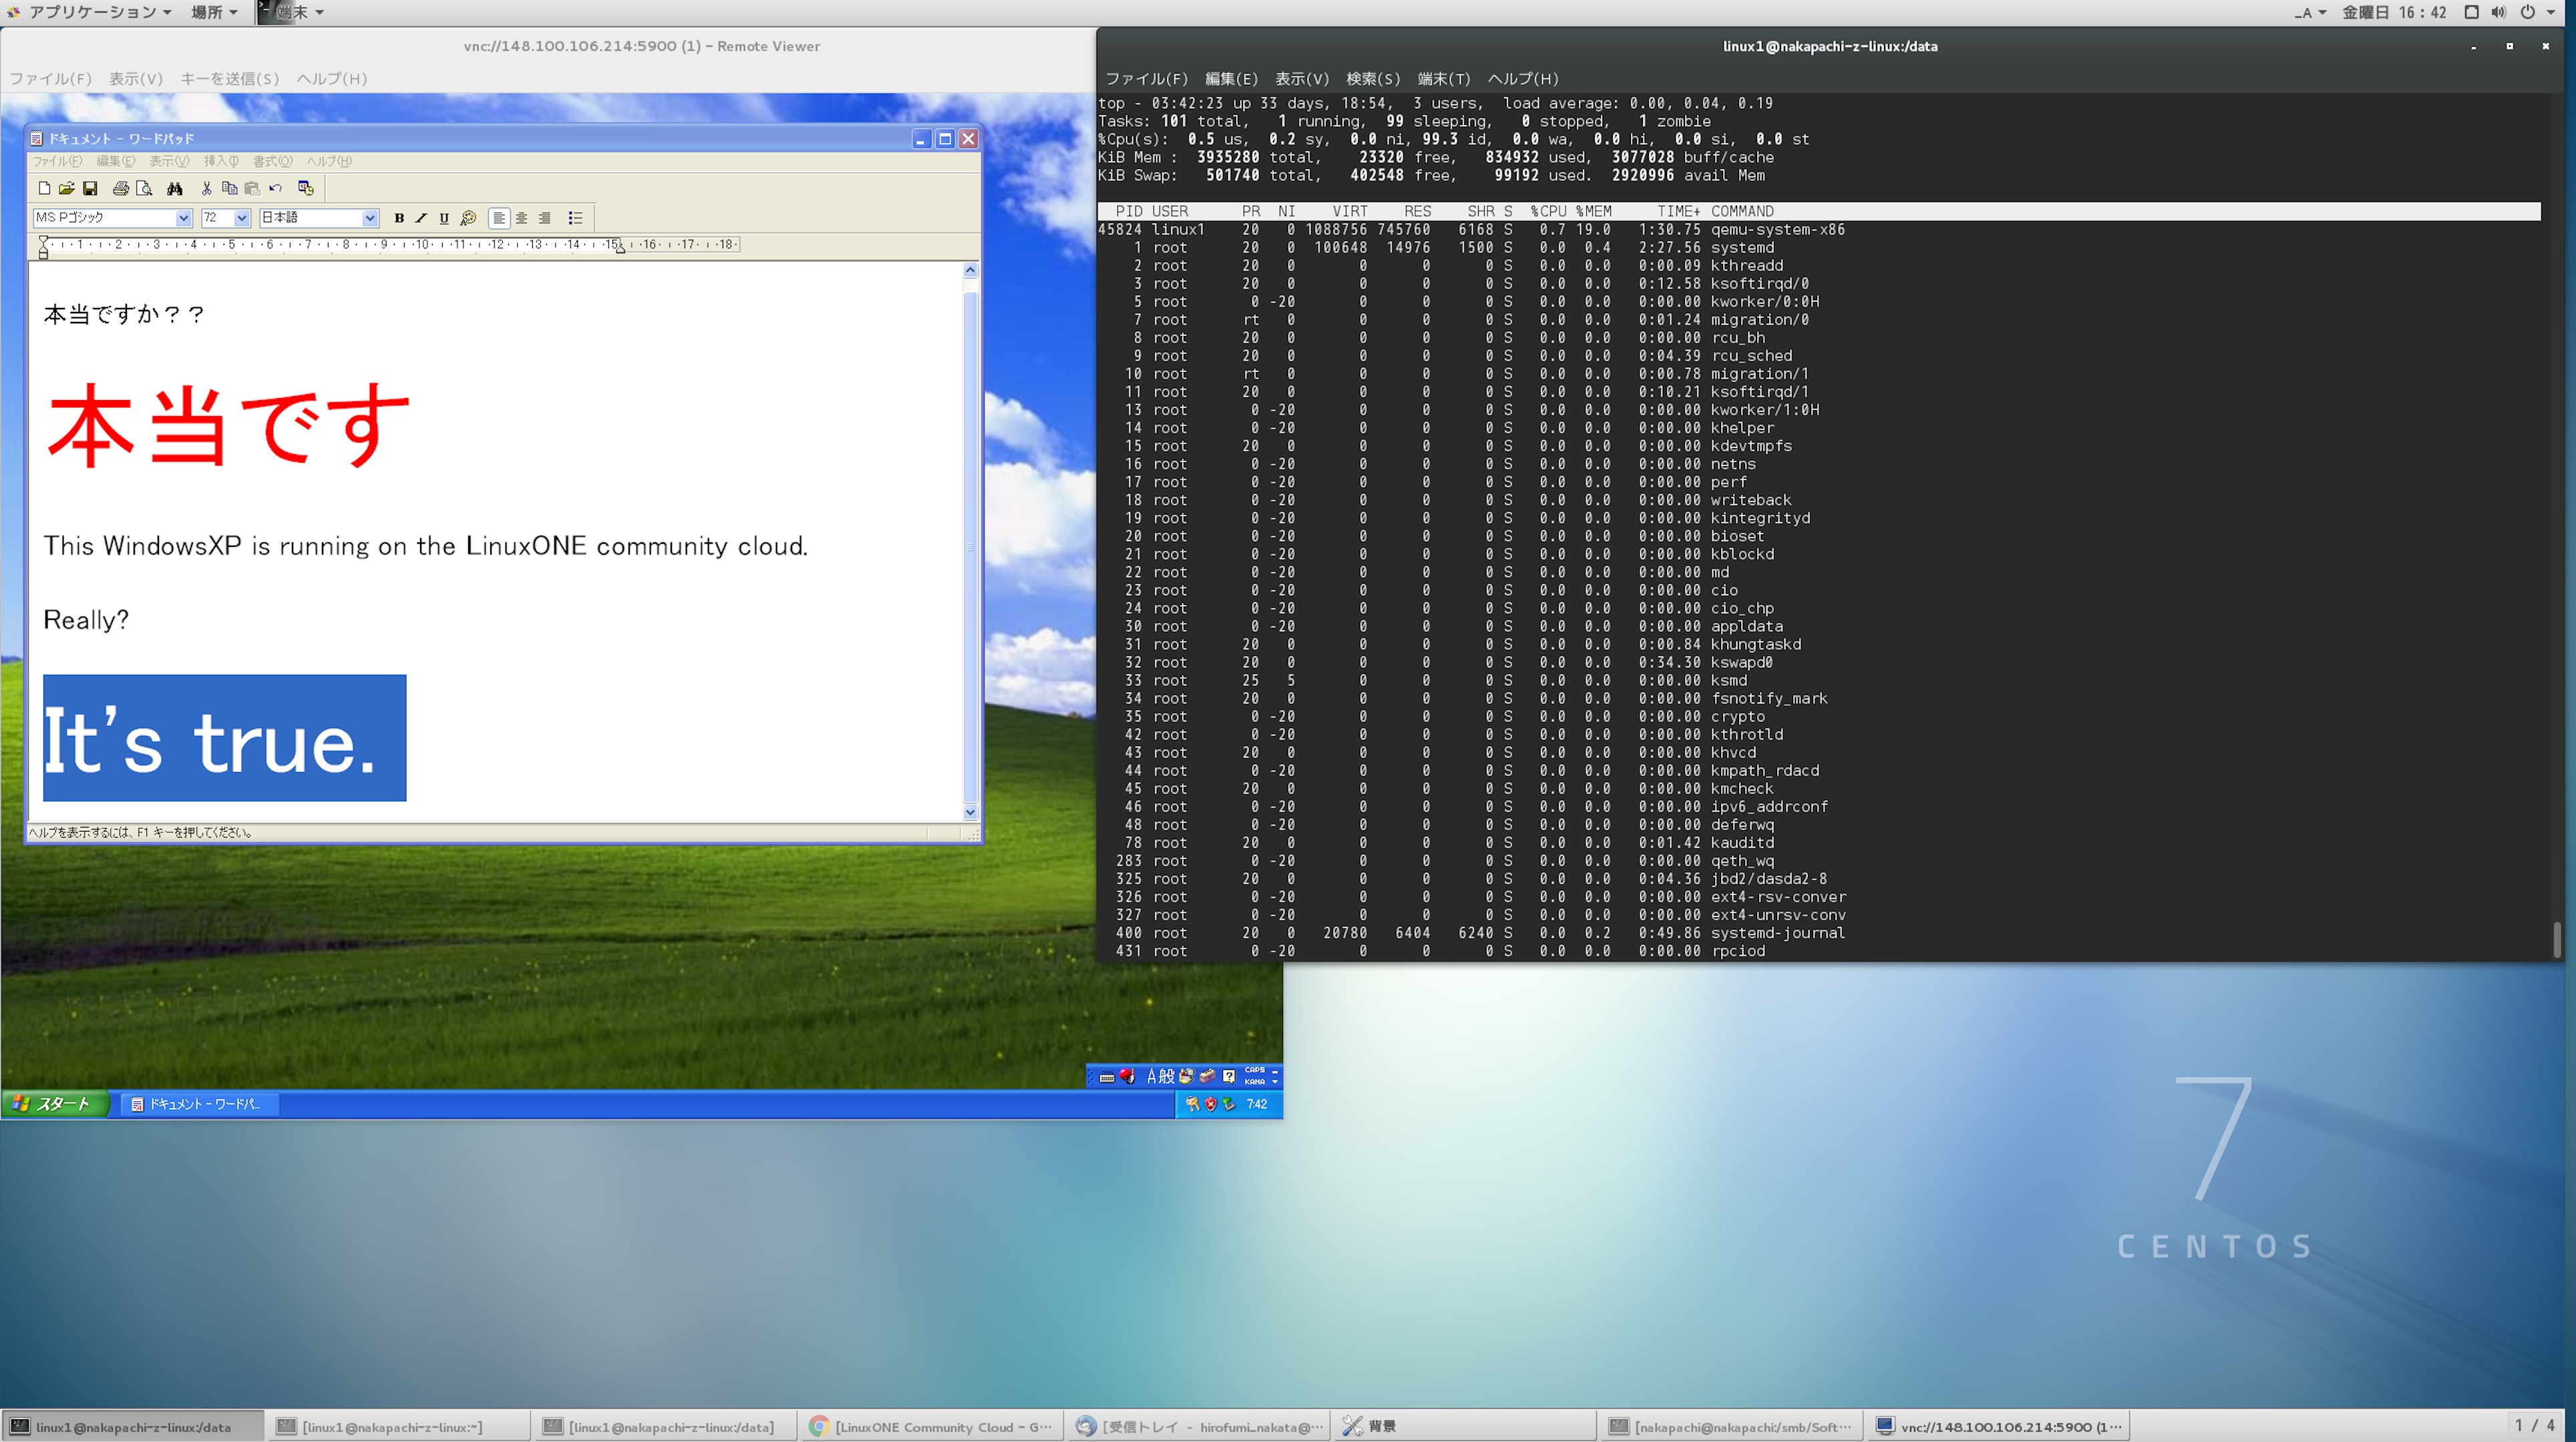
Task: Click the Paste clipboard icon
Action: 252,188
